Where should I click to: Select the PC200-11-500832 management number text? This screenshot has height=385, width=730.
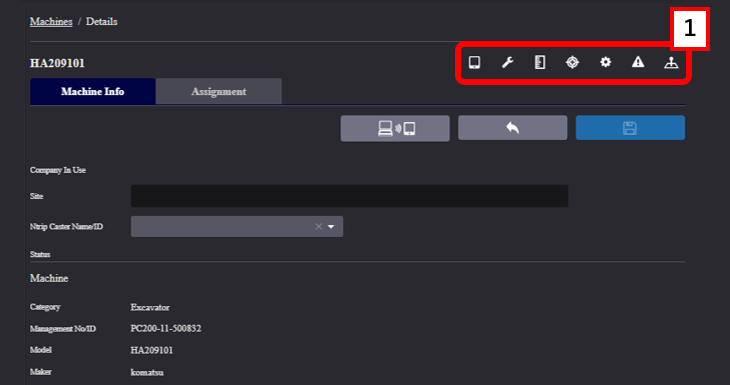[x=166, y=329]
